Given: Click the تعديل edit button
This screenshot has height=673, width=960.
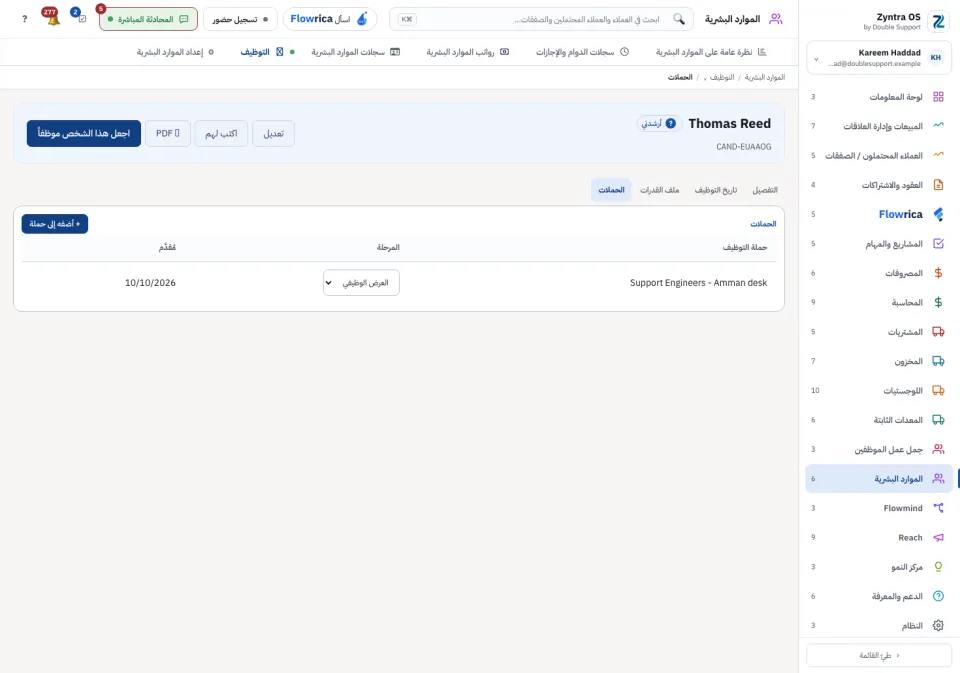Looking at the screenshot, I should [x=273, y=133].
